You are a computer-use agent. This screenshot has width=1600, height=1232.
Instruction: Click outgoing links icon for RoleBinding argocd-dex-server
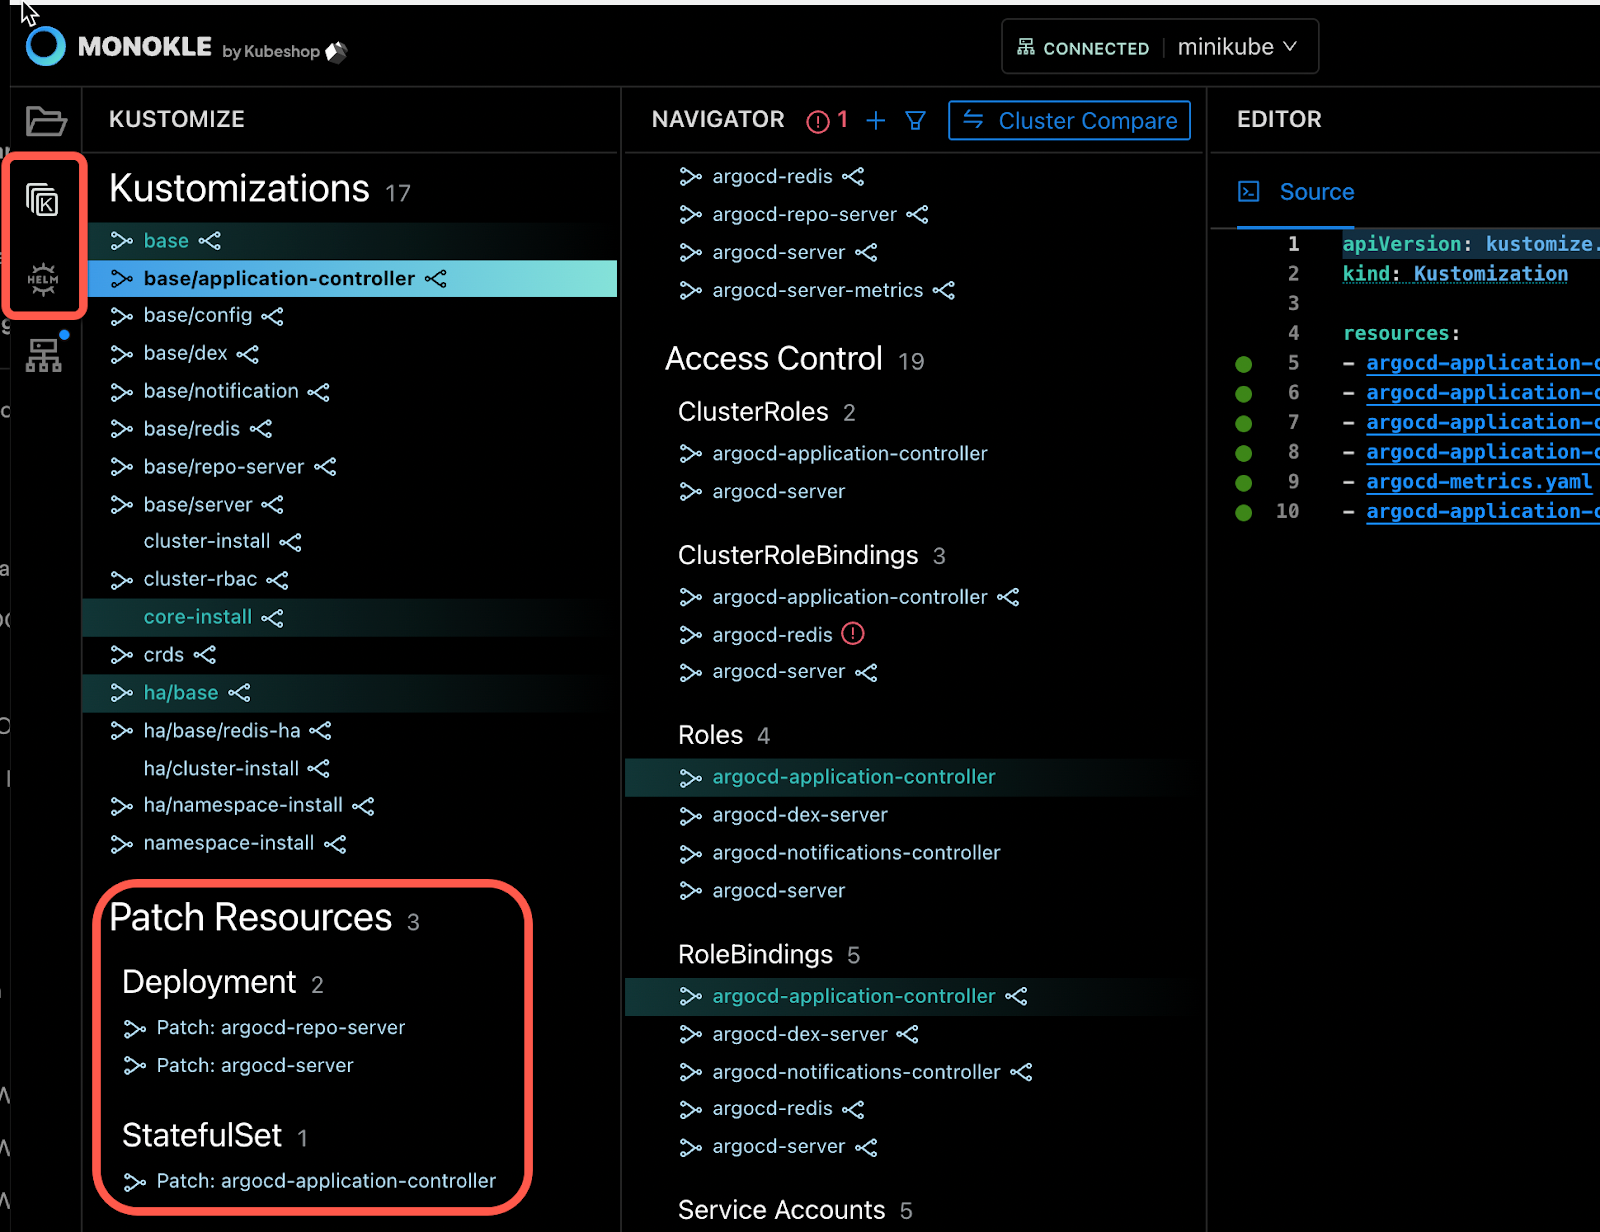907,1034
